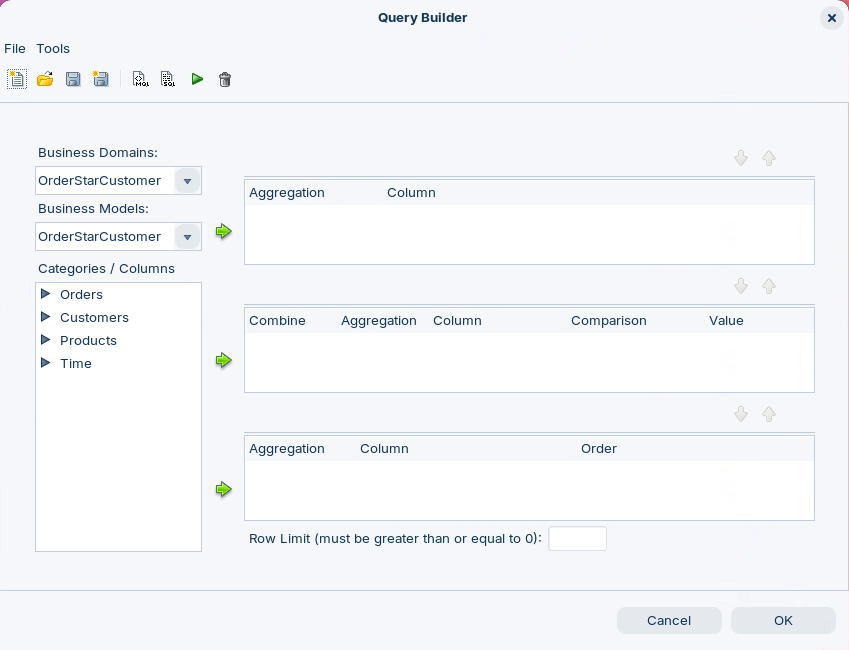Expand the Orders category
The width and height of the screenshot is (849, 650).
45,294
